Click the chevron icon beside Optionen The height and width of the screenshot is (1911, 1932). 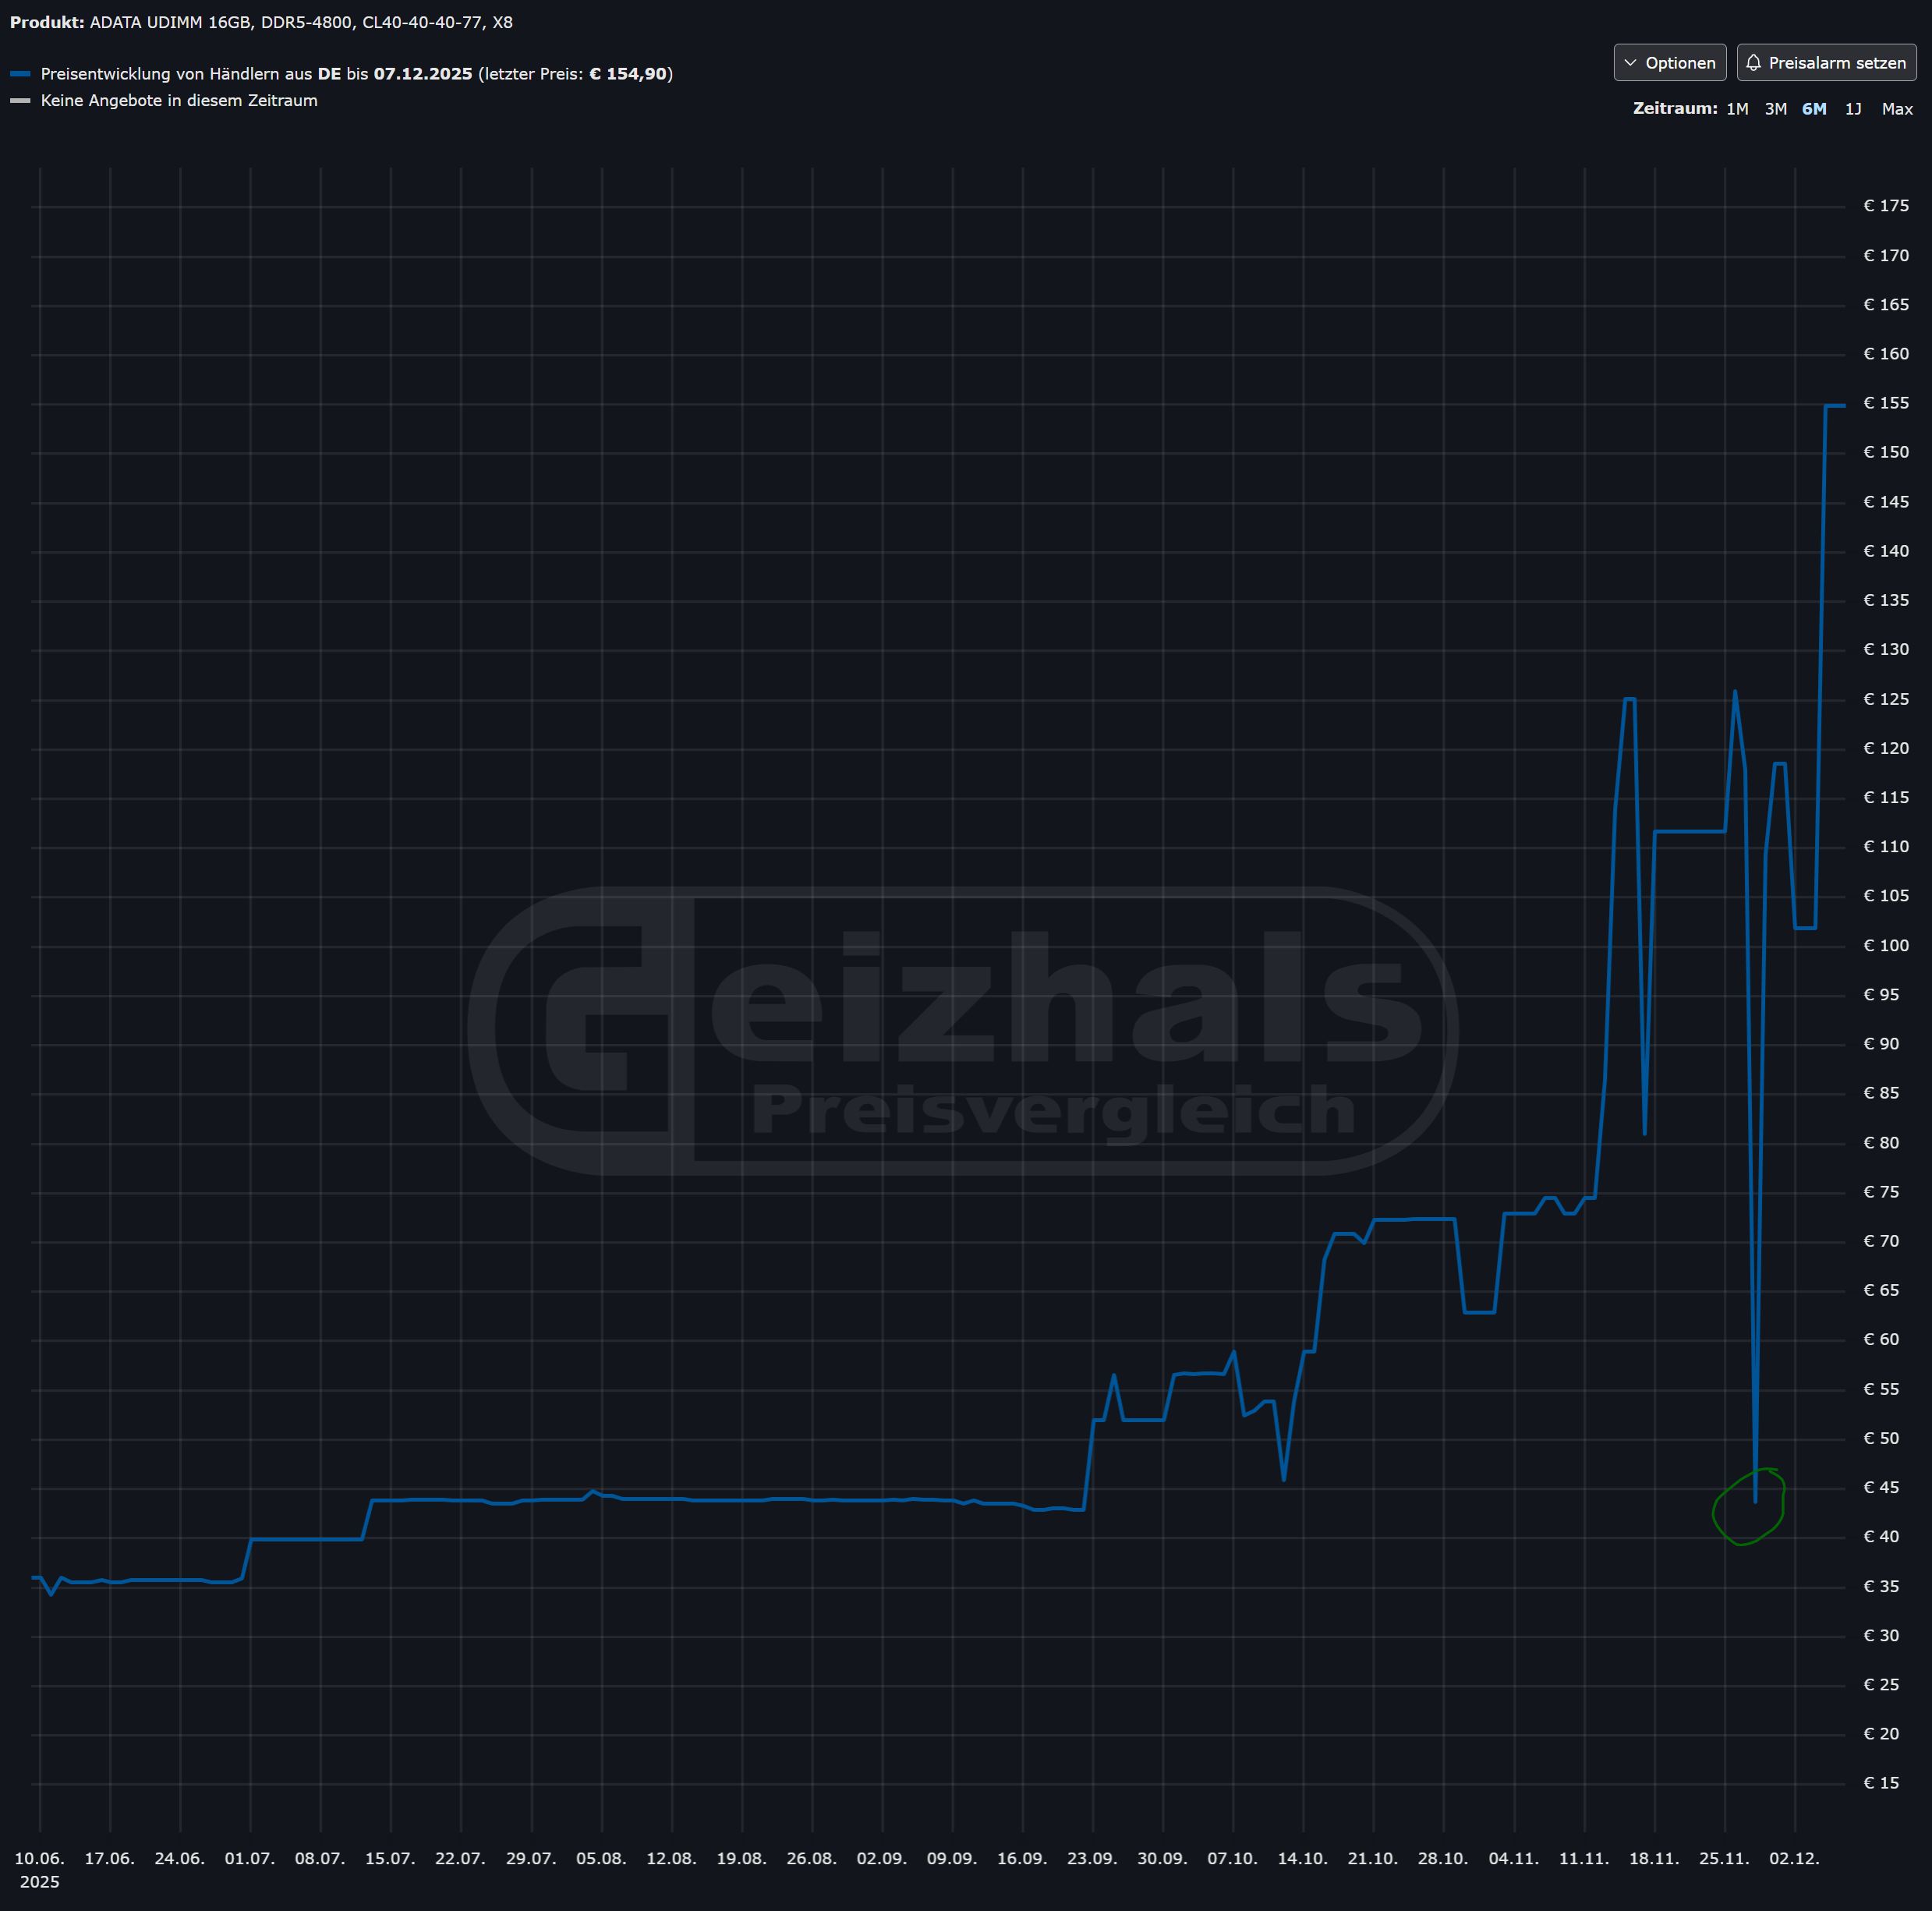tap(1630, 63)
